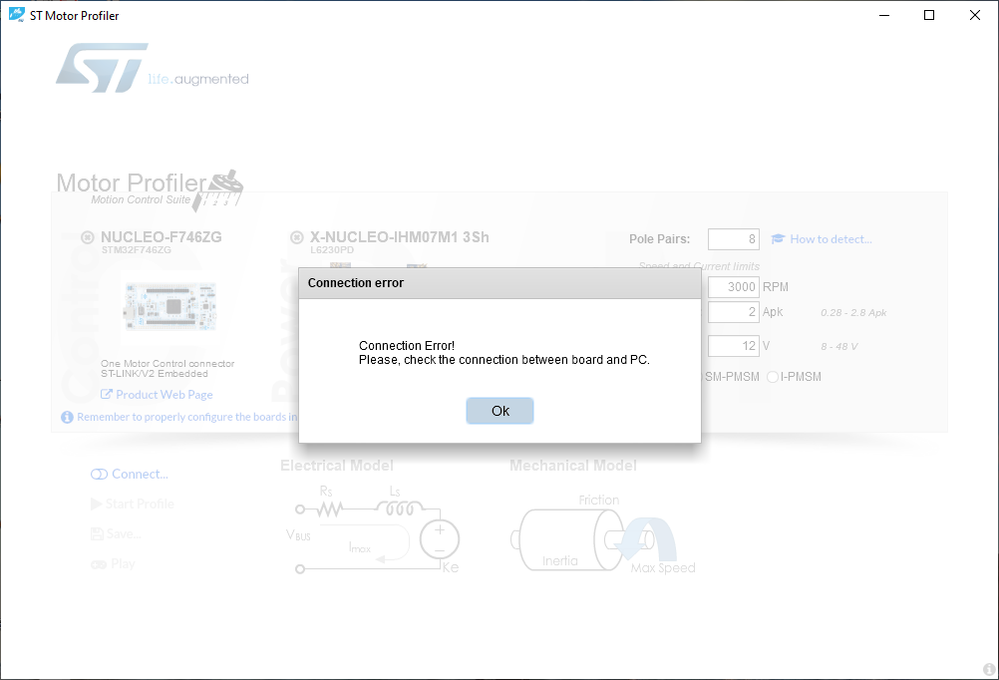Click the Rs resistor symbol

tap(330, 509)
